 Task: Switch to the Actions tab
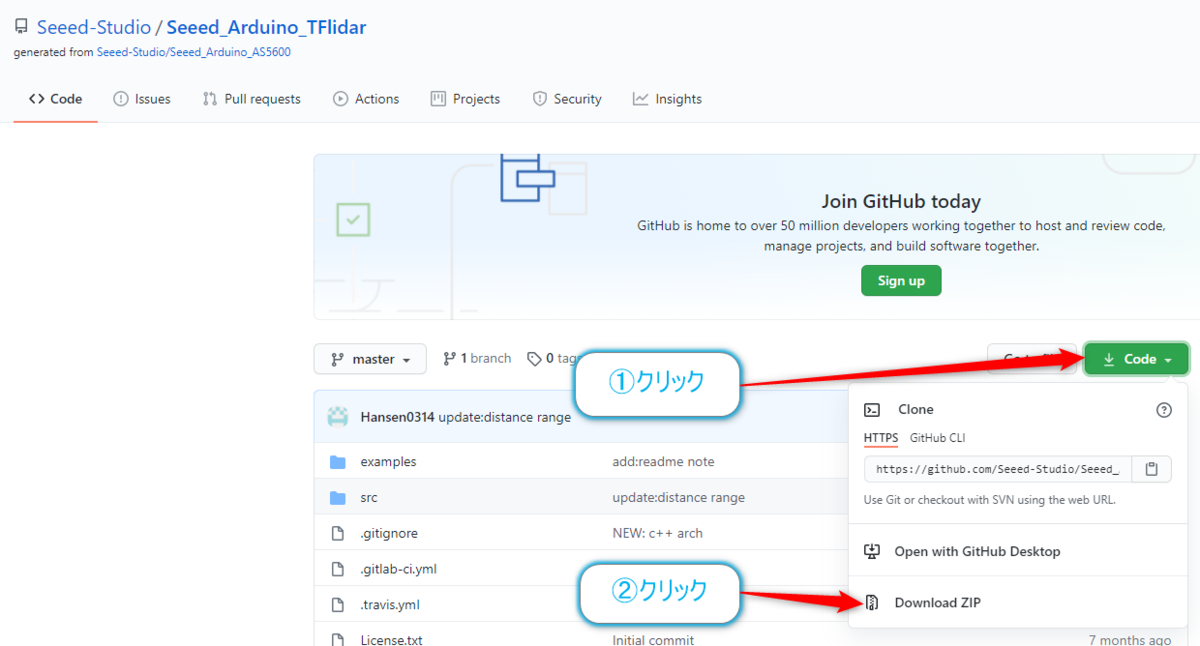tap(366, 99)
